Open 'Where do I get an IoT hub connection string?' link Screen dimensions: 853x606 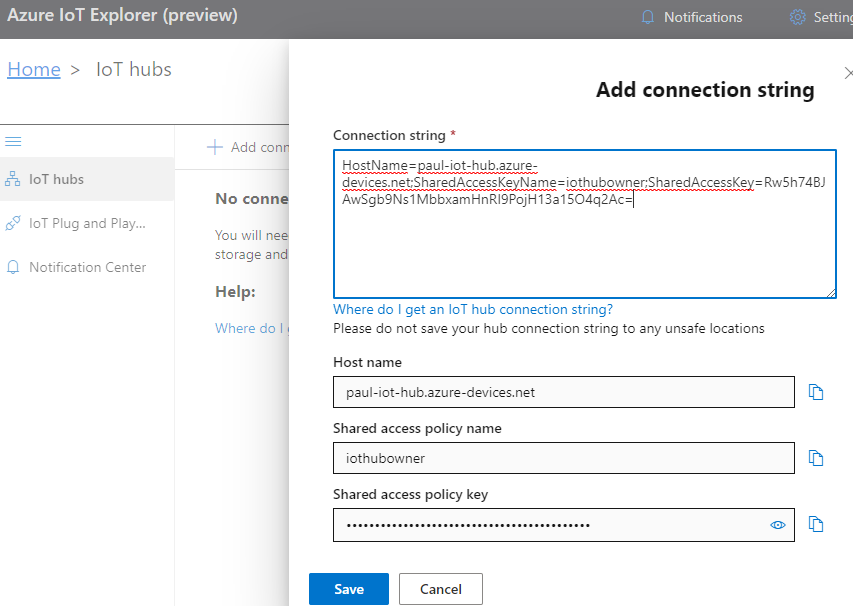473,309
